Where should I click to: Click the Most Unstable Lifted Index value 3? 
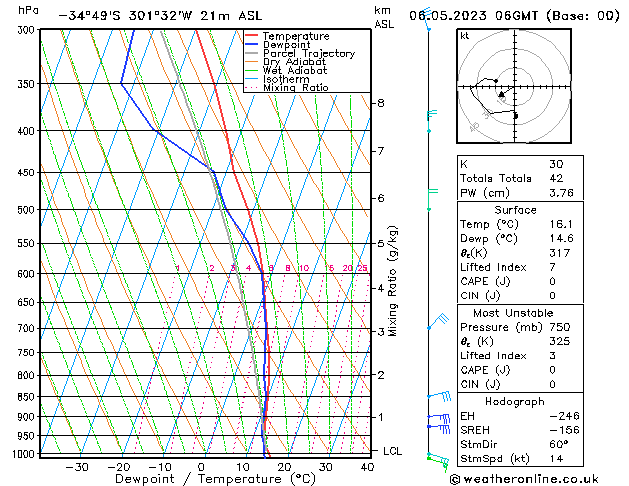coord(552,356)
